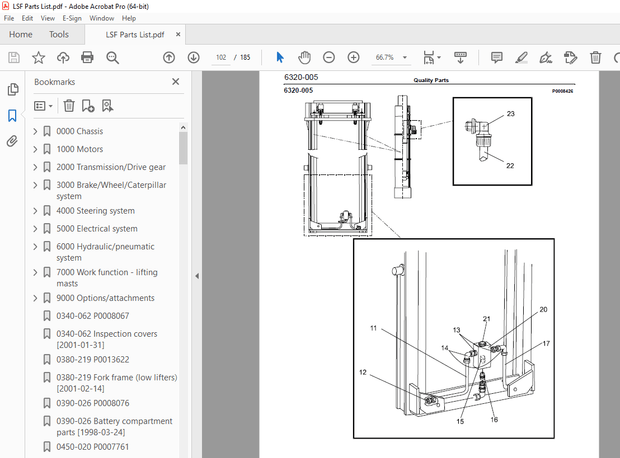The image size is (620, 458).
Task: Open bookmark 0390-026 P0008076
Action: (93, 403)
